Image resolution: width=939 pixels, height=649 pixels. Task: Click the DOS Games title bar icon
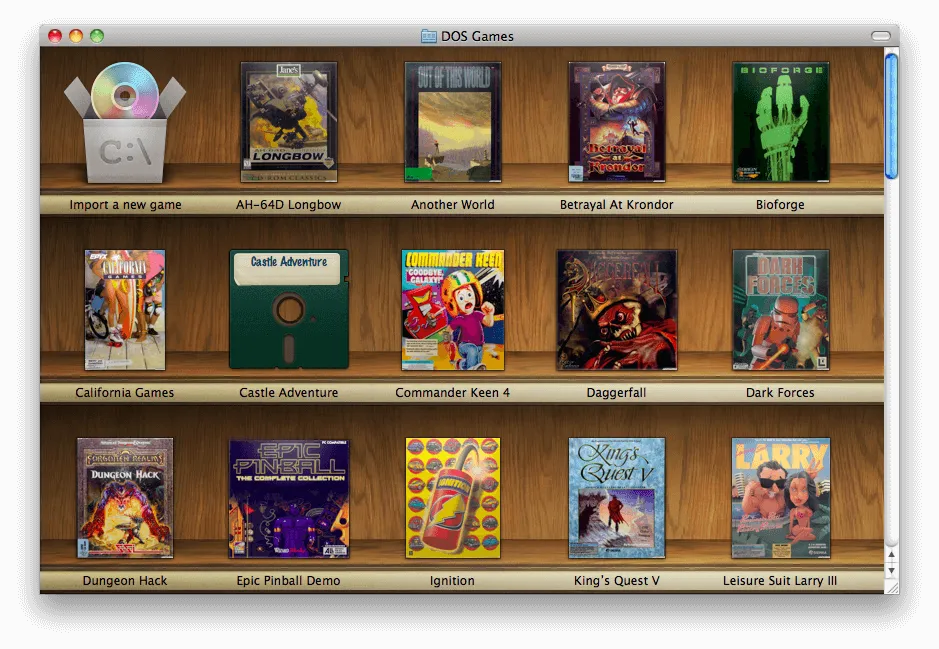[x=428, y=35]
